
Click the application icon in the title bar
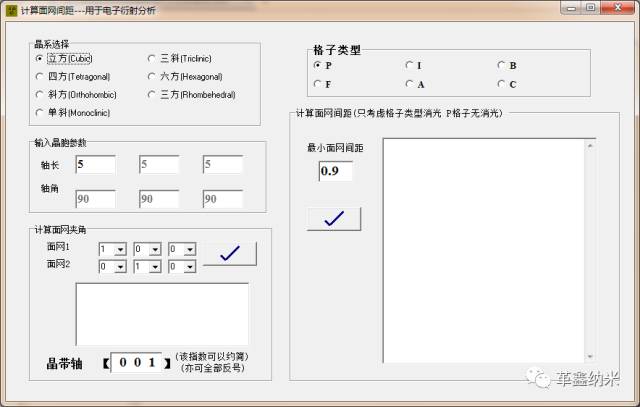pyautogui.click(x=11, y=8)
